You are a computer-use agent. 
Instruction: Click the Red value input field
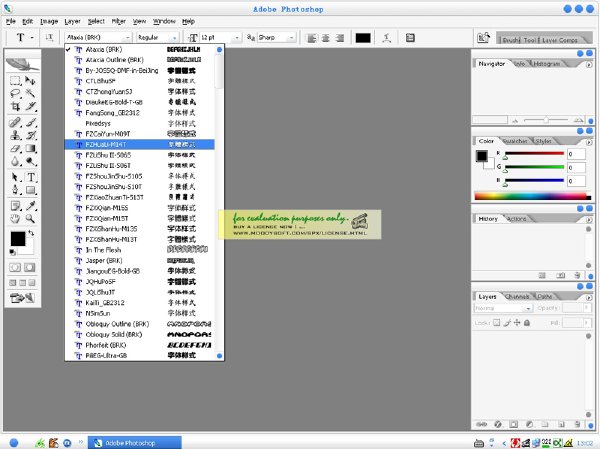pyautogui.click(x=576, y=154)
